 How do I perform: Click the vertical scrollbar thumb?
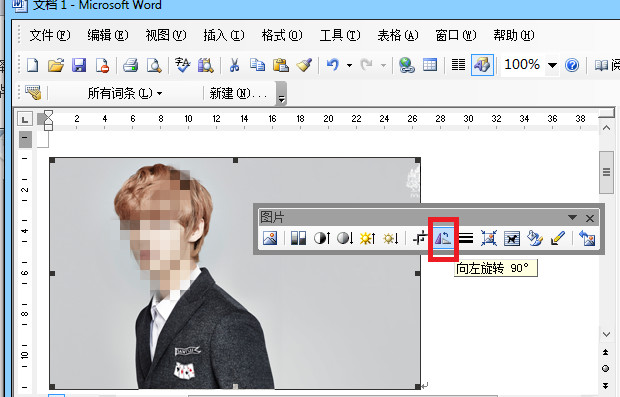pyautogui.click(x=607, y=172)
